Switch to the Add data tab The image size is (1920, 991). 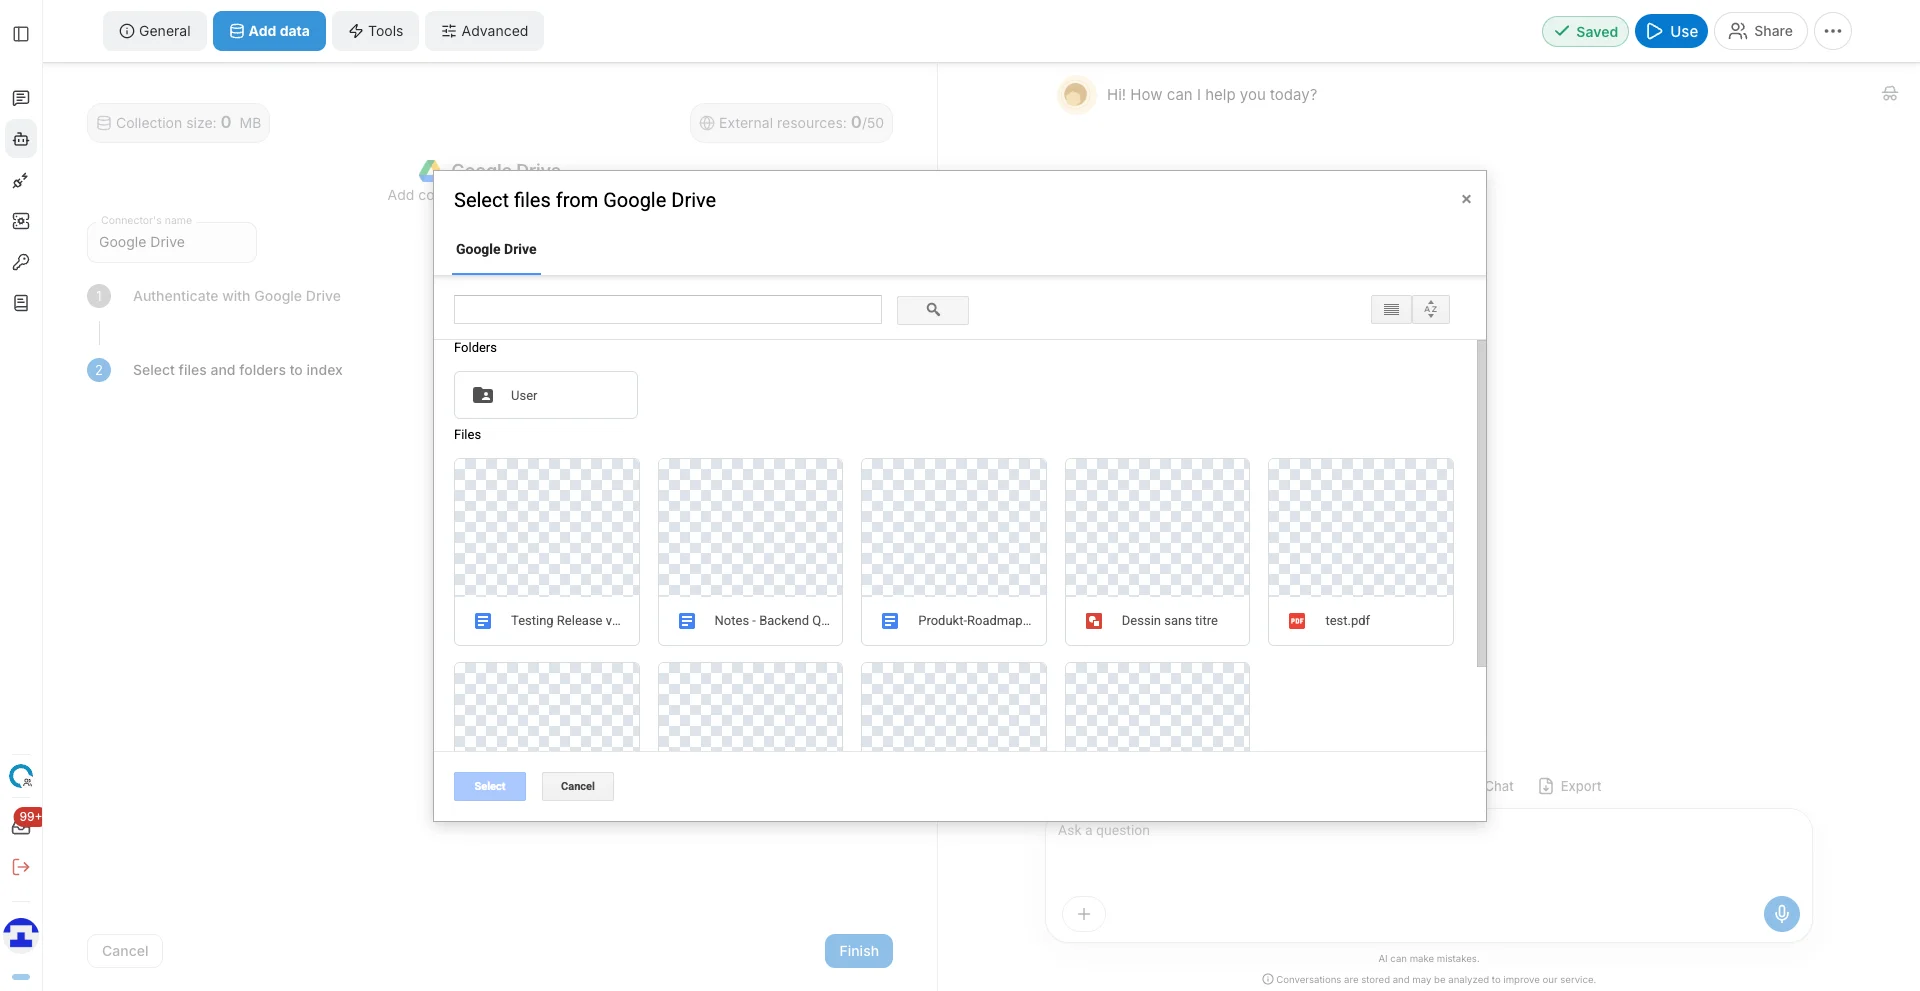(x=269, y=31)
